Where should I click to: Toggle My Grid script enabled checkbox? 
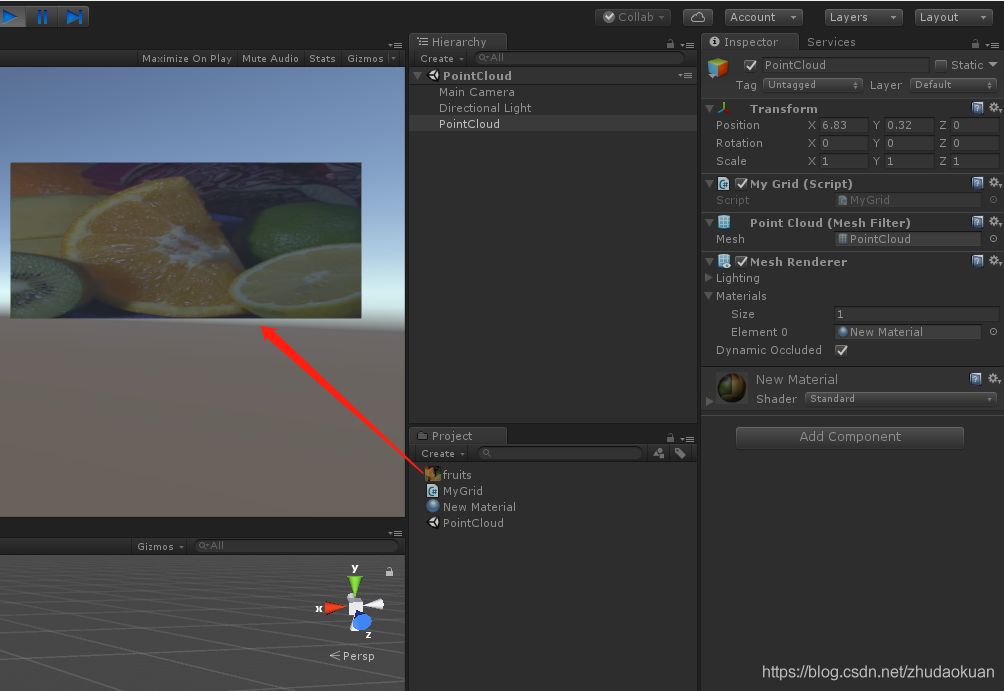pyautogui.click(x=741, y=184)
